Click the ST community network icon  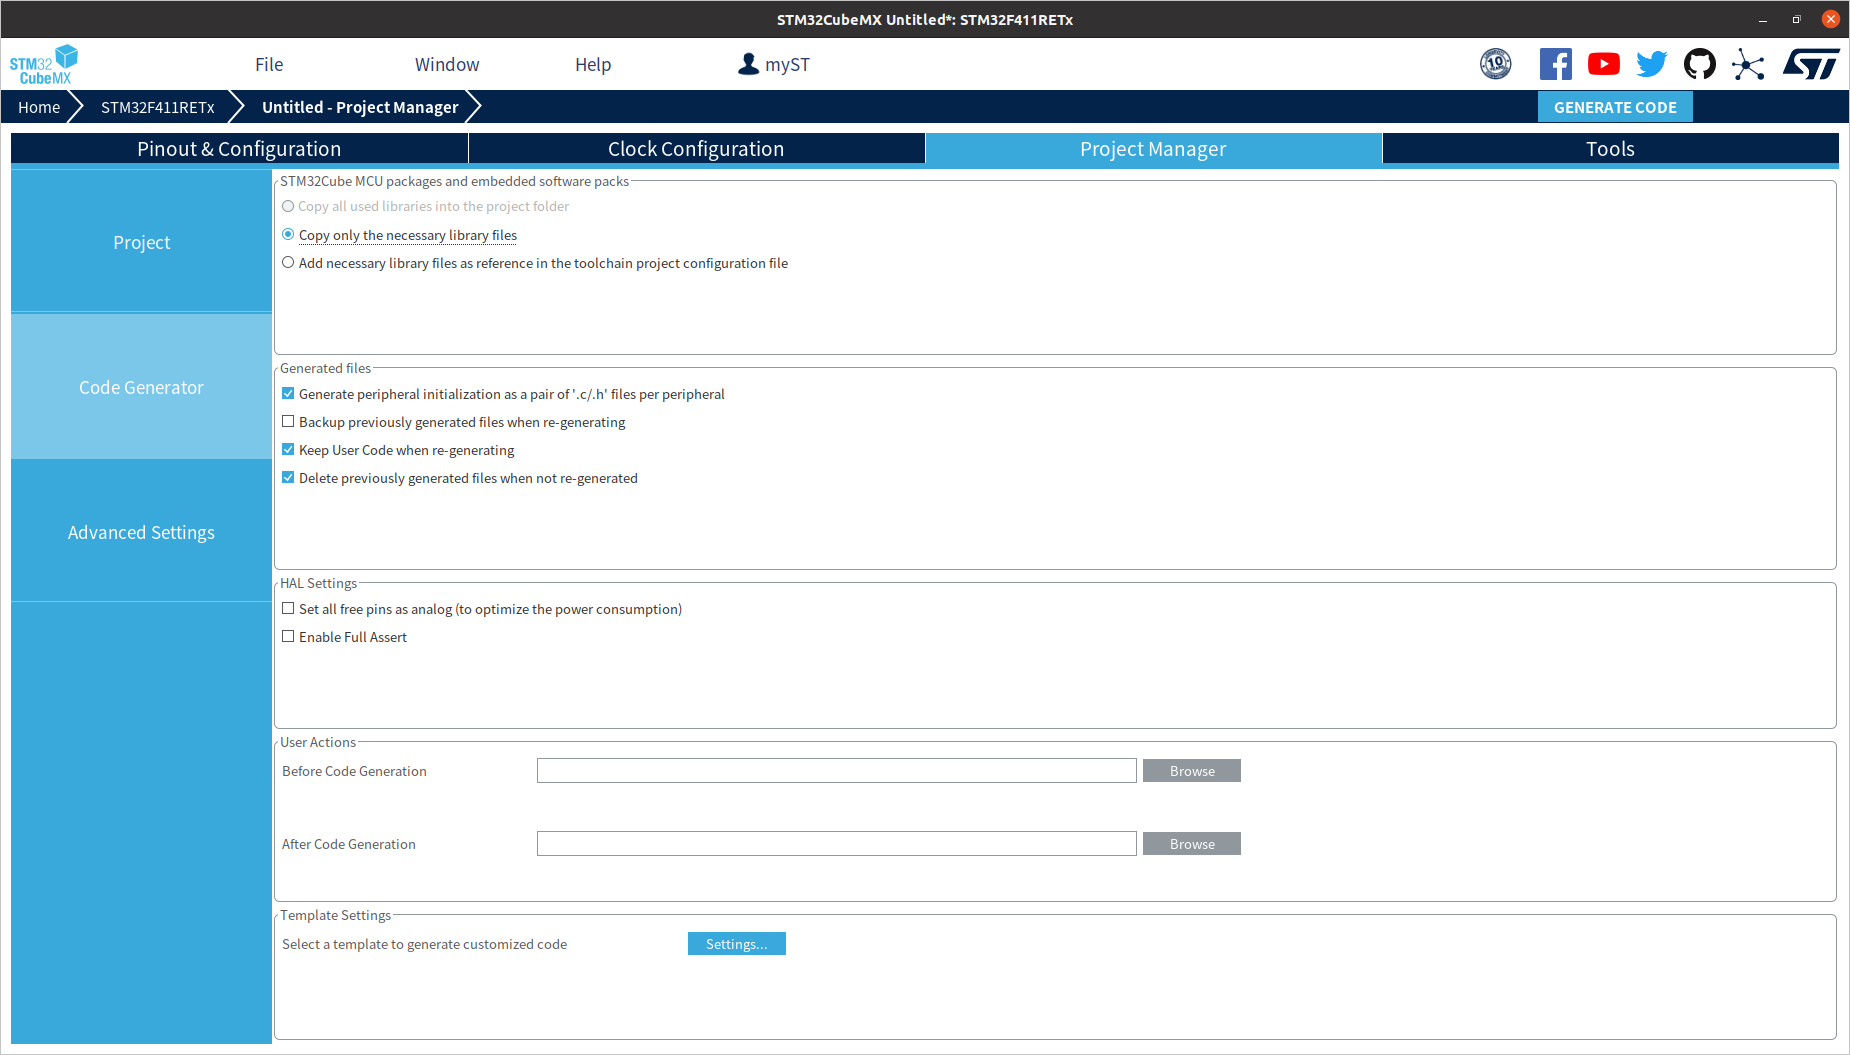pos(1748,65)
